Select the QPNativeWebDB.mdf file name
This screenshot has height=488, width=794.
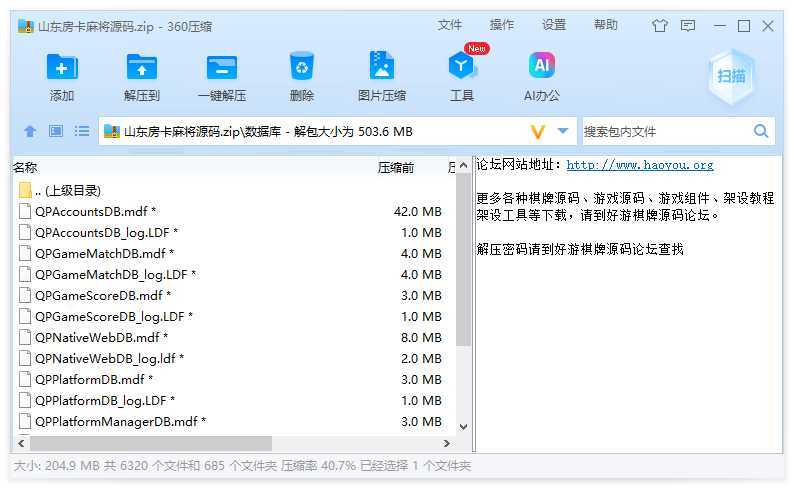pos(101,337)
